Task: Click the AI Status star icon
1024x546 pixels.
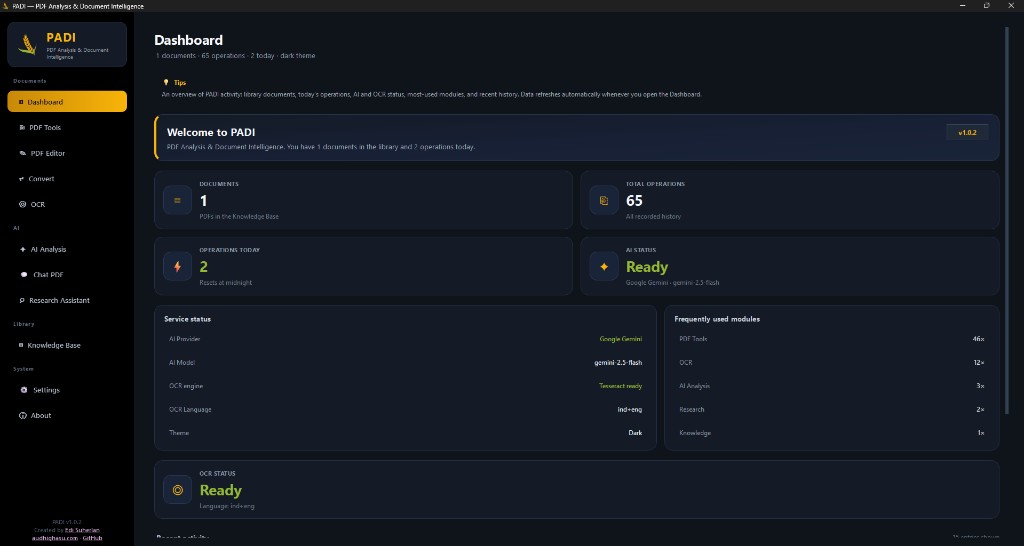Action: coord(603,266)
